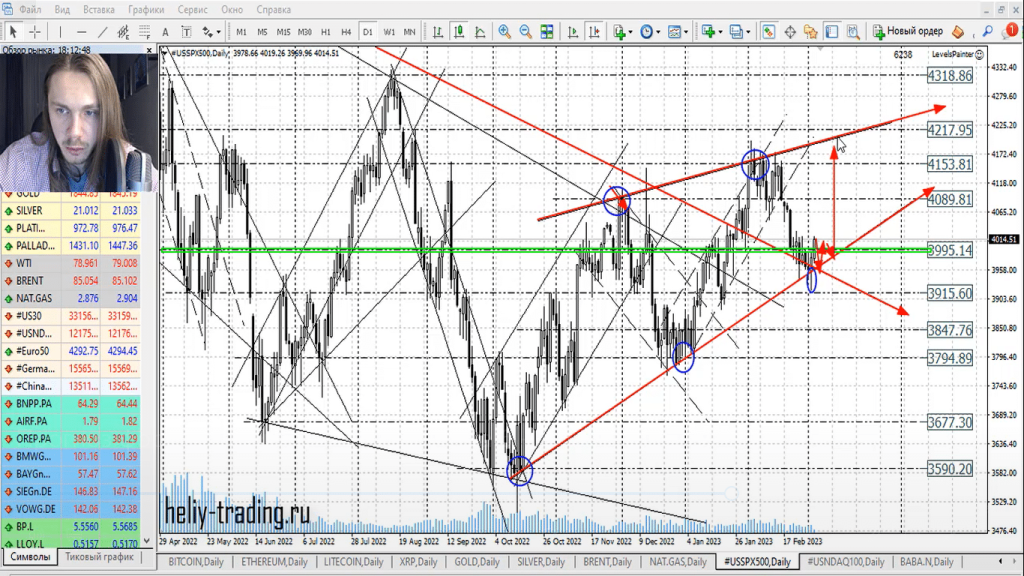Click the search magnifier icon
This screenshot has width=1024, height=576.
tap(987, 31)
